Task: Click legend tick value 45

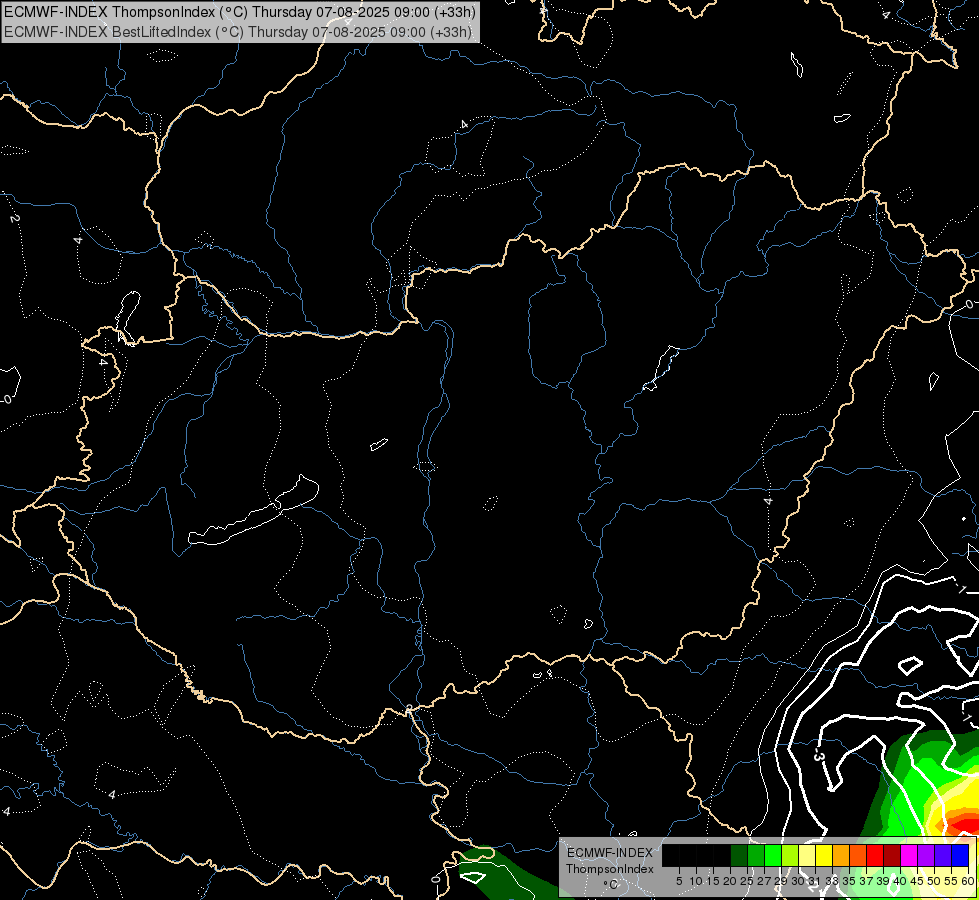Action: point(917,881)
